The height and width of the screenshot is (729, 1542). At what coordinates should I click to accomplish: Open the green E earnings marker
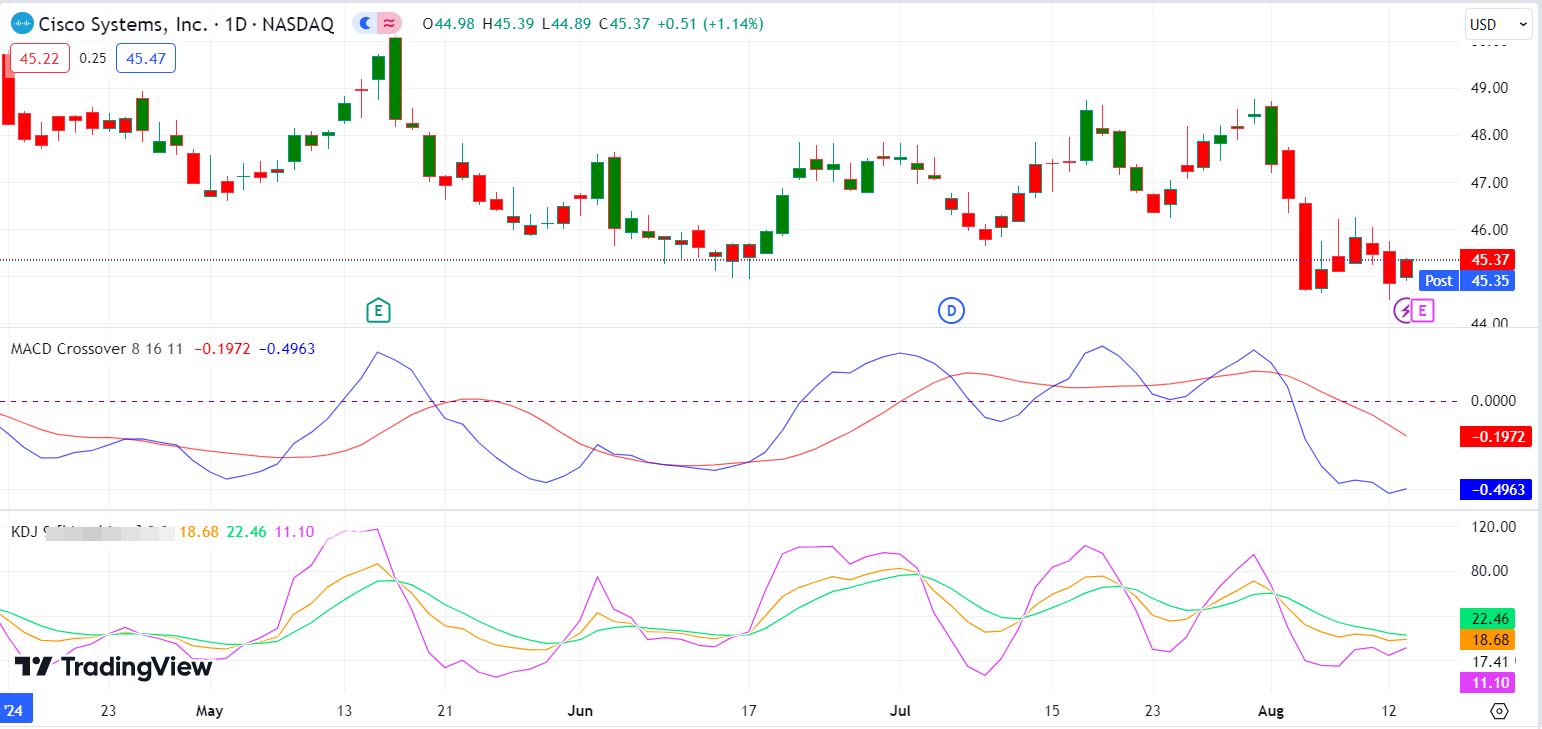tap(378, 311)
